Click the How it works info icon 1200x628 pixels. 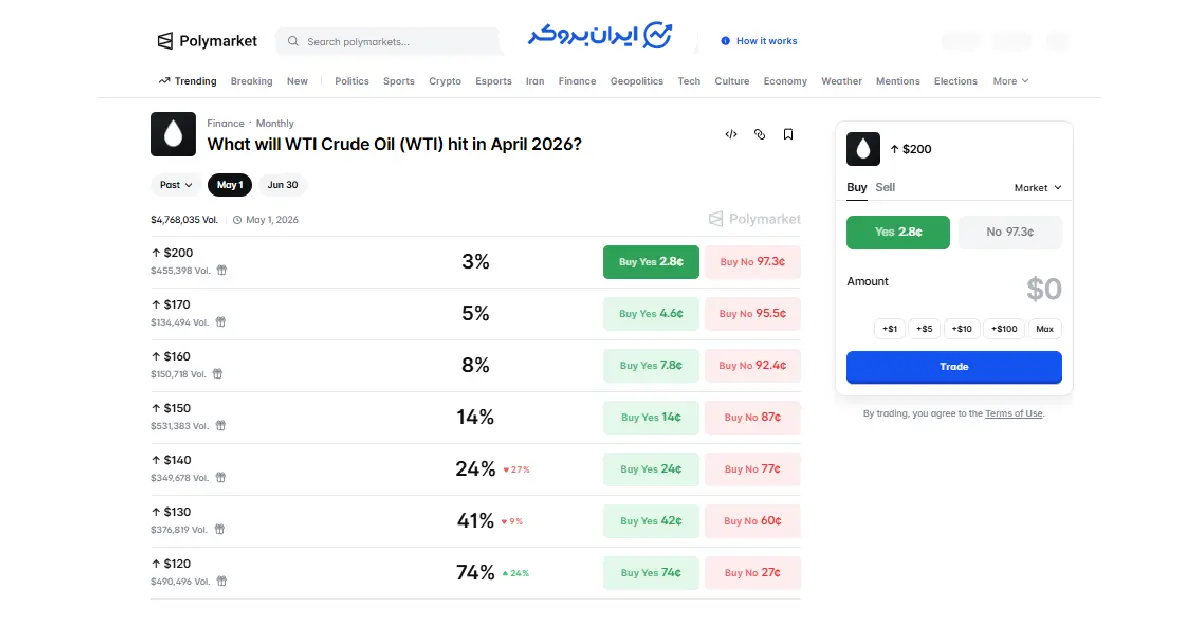coord(725,41)
